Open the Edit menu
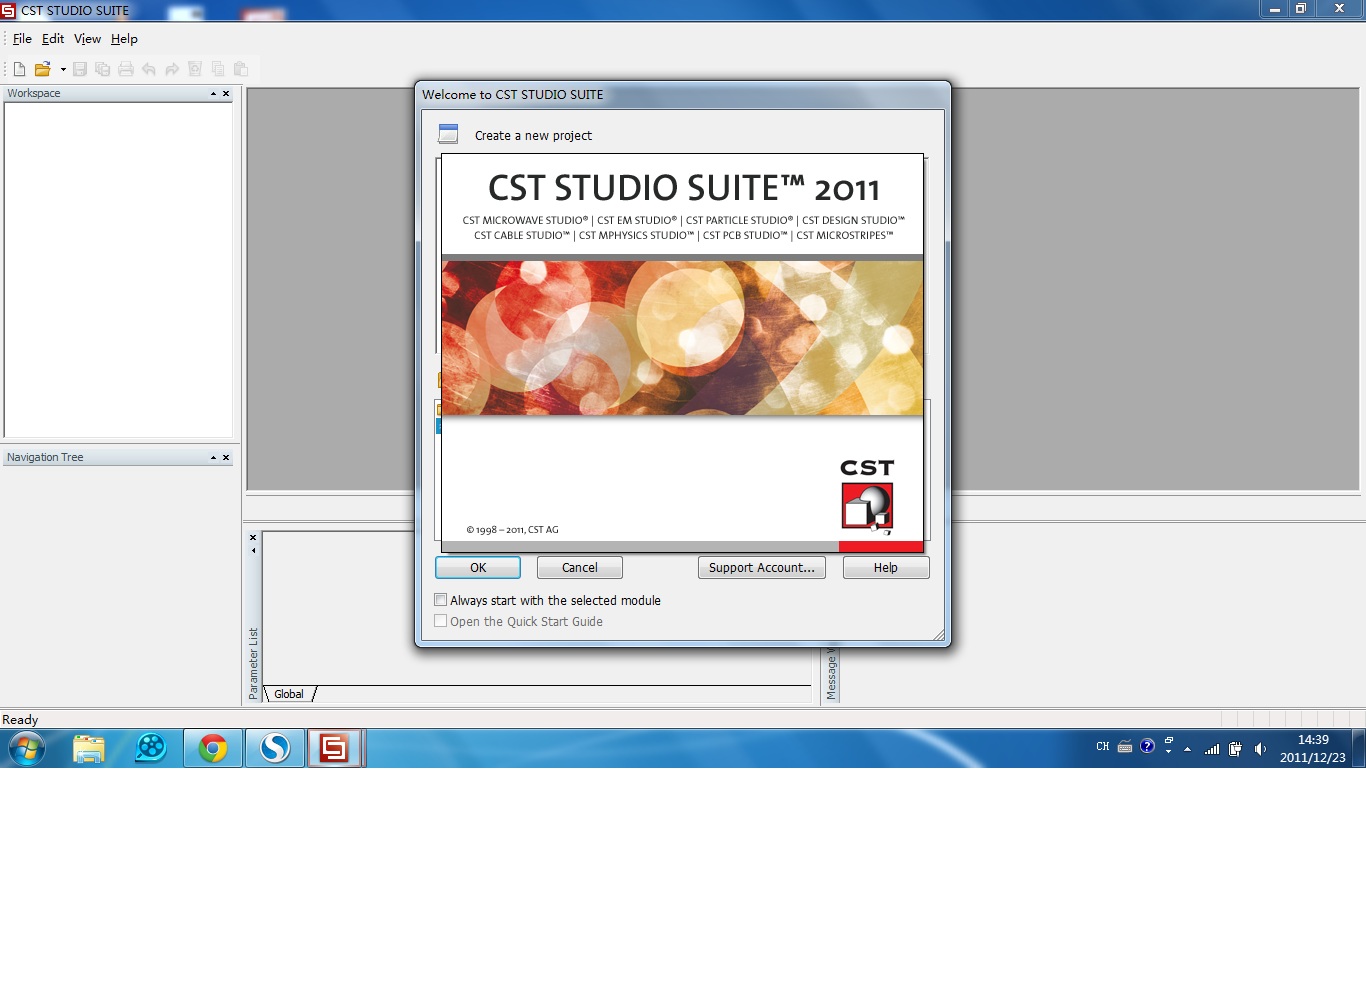 click(x=53, y=39)
